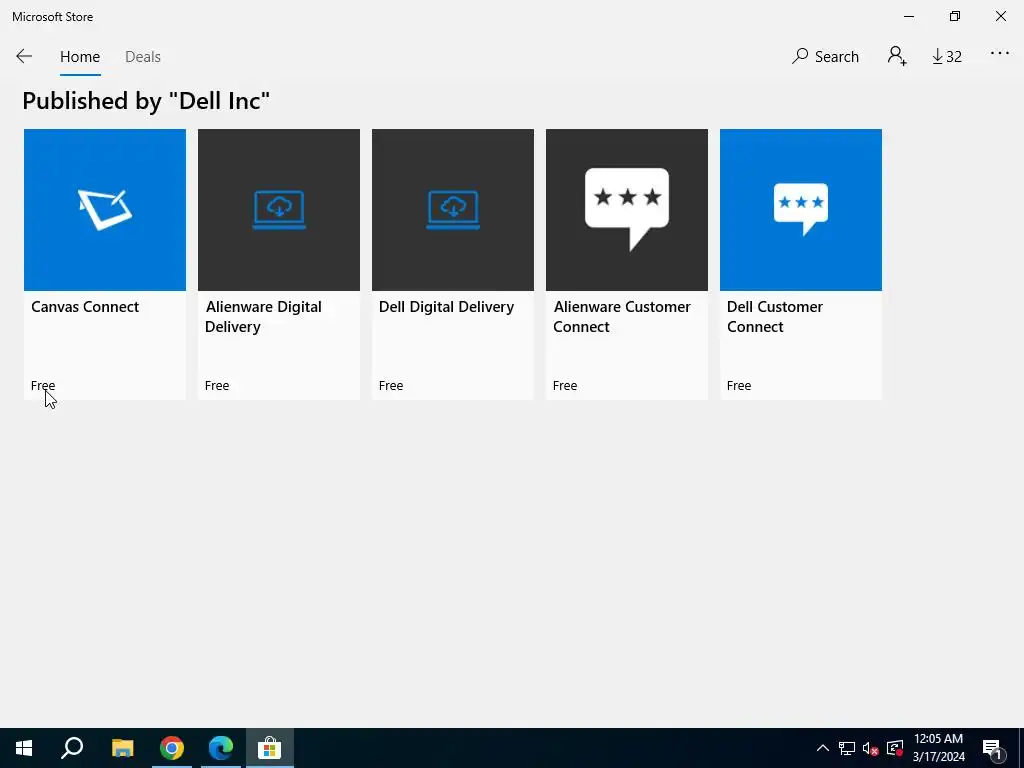The image size is (1024, 768).
Task: Click the Dell Digital Delivery title
Action: [x=446, y=307]
